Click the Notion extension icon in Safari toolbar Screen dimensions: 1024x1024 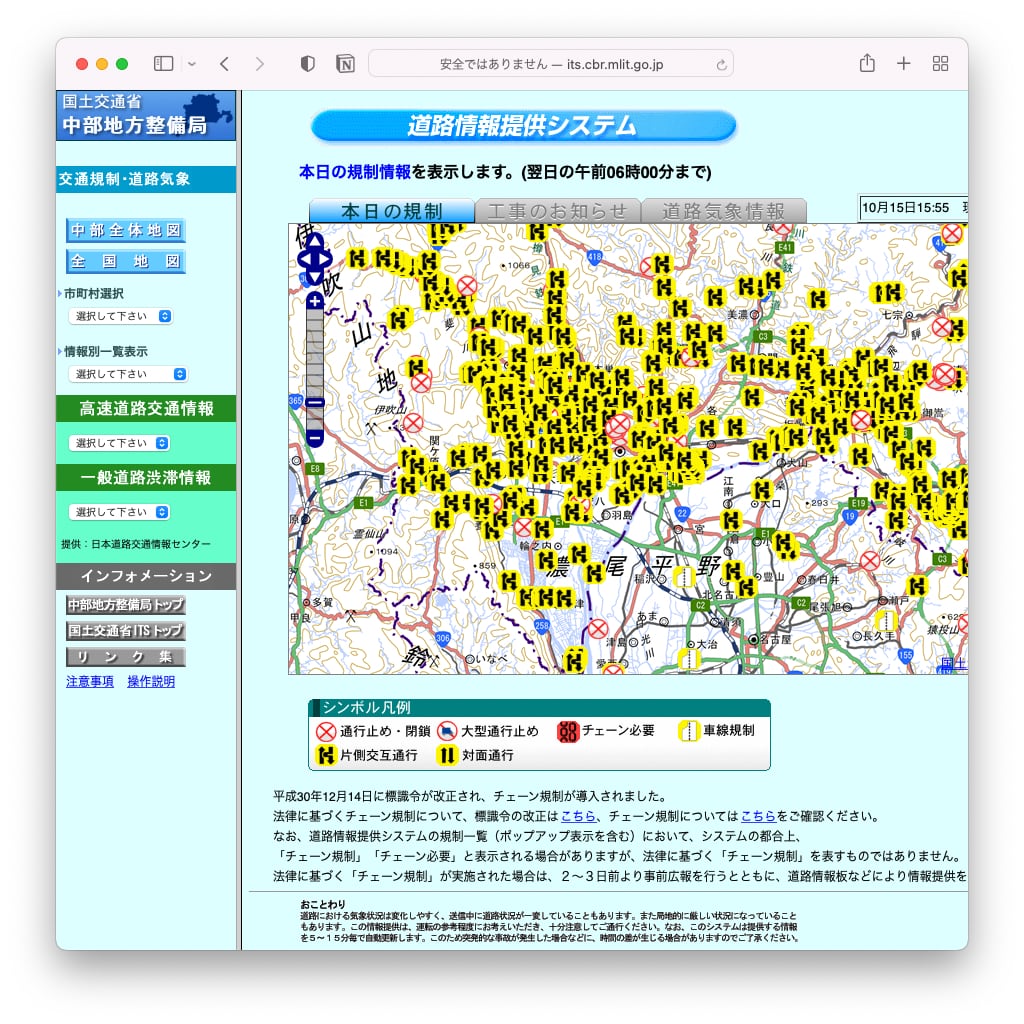[x=345, y=64]
